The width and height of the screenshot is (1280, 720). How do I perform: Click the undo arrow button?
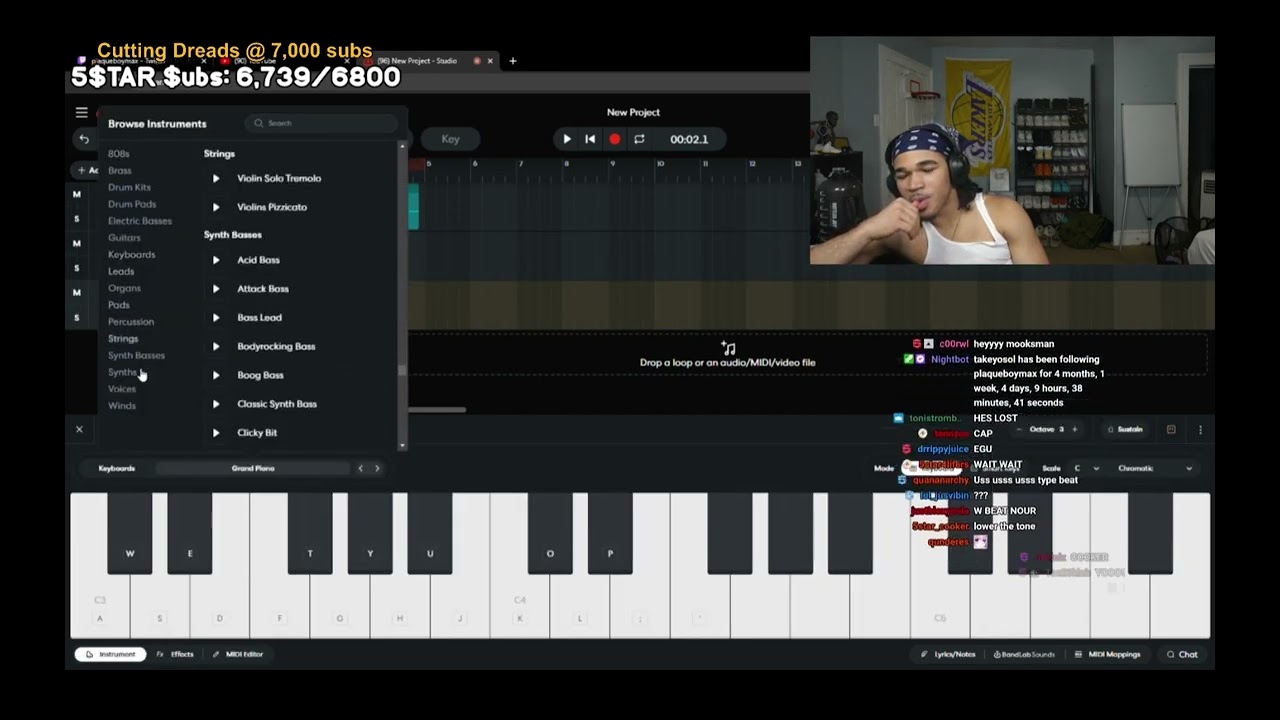pyautogui.click(x=85, y=139)
